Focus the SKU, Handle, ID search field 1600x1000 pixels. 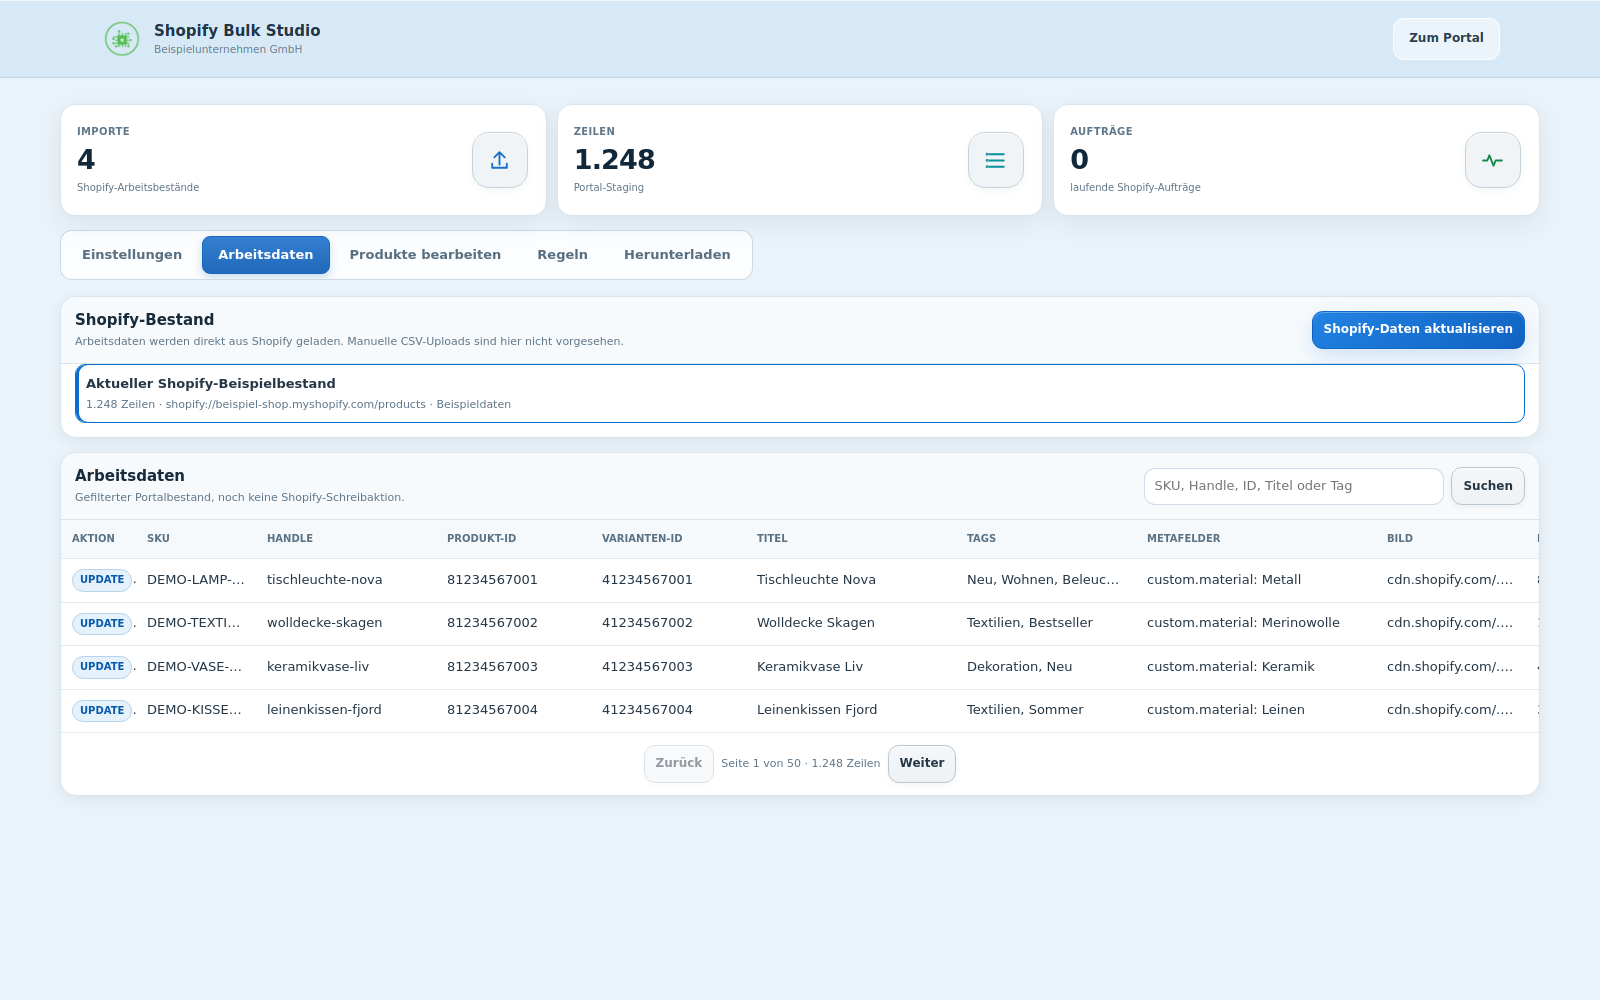pyautogui.click(x=1293, y=486)
